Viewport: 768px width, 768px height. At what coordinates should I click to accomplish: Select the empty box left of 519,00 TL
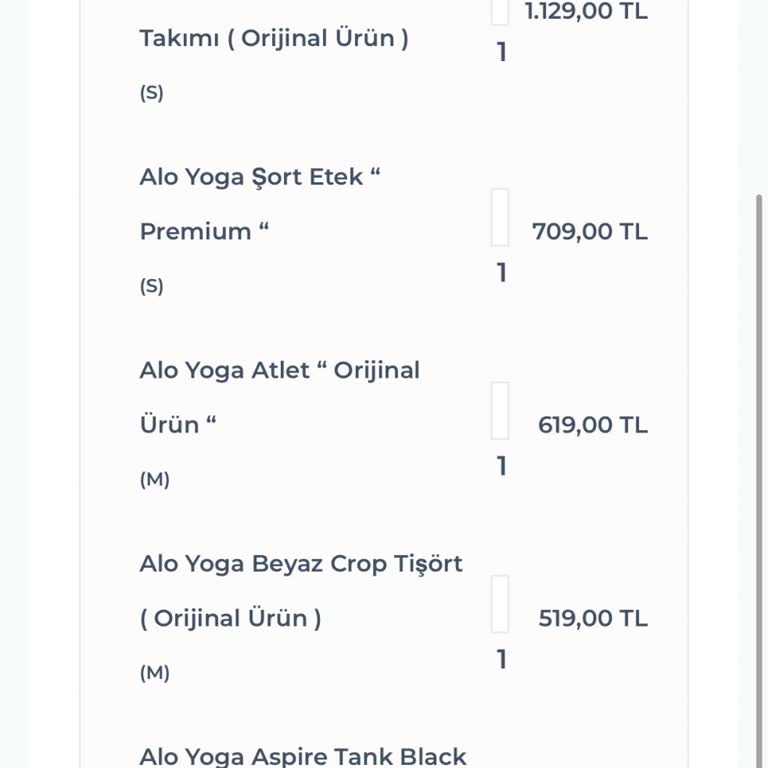(500, 604)
